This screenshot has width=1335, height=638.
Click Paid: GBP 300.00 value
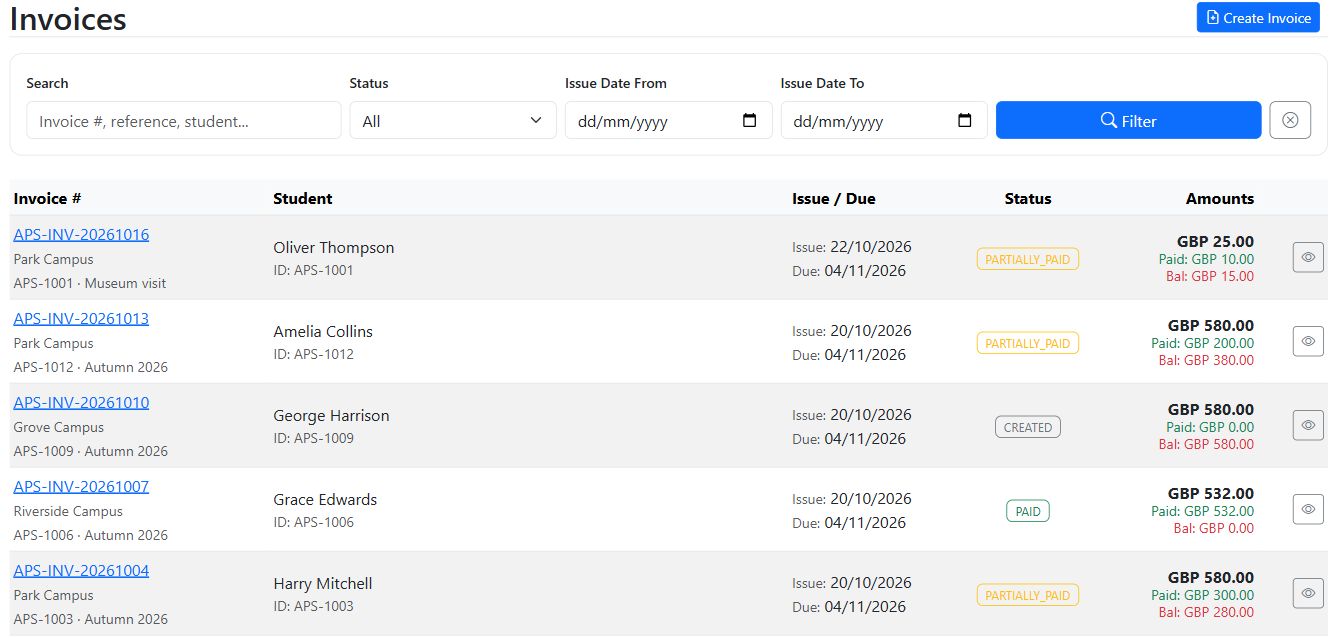pos(1202,595)
